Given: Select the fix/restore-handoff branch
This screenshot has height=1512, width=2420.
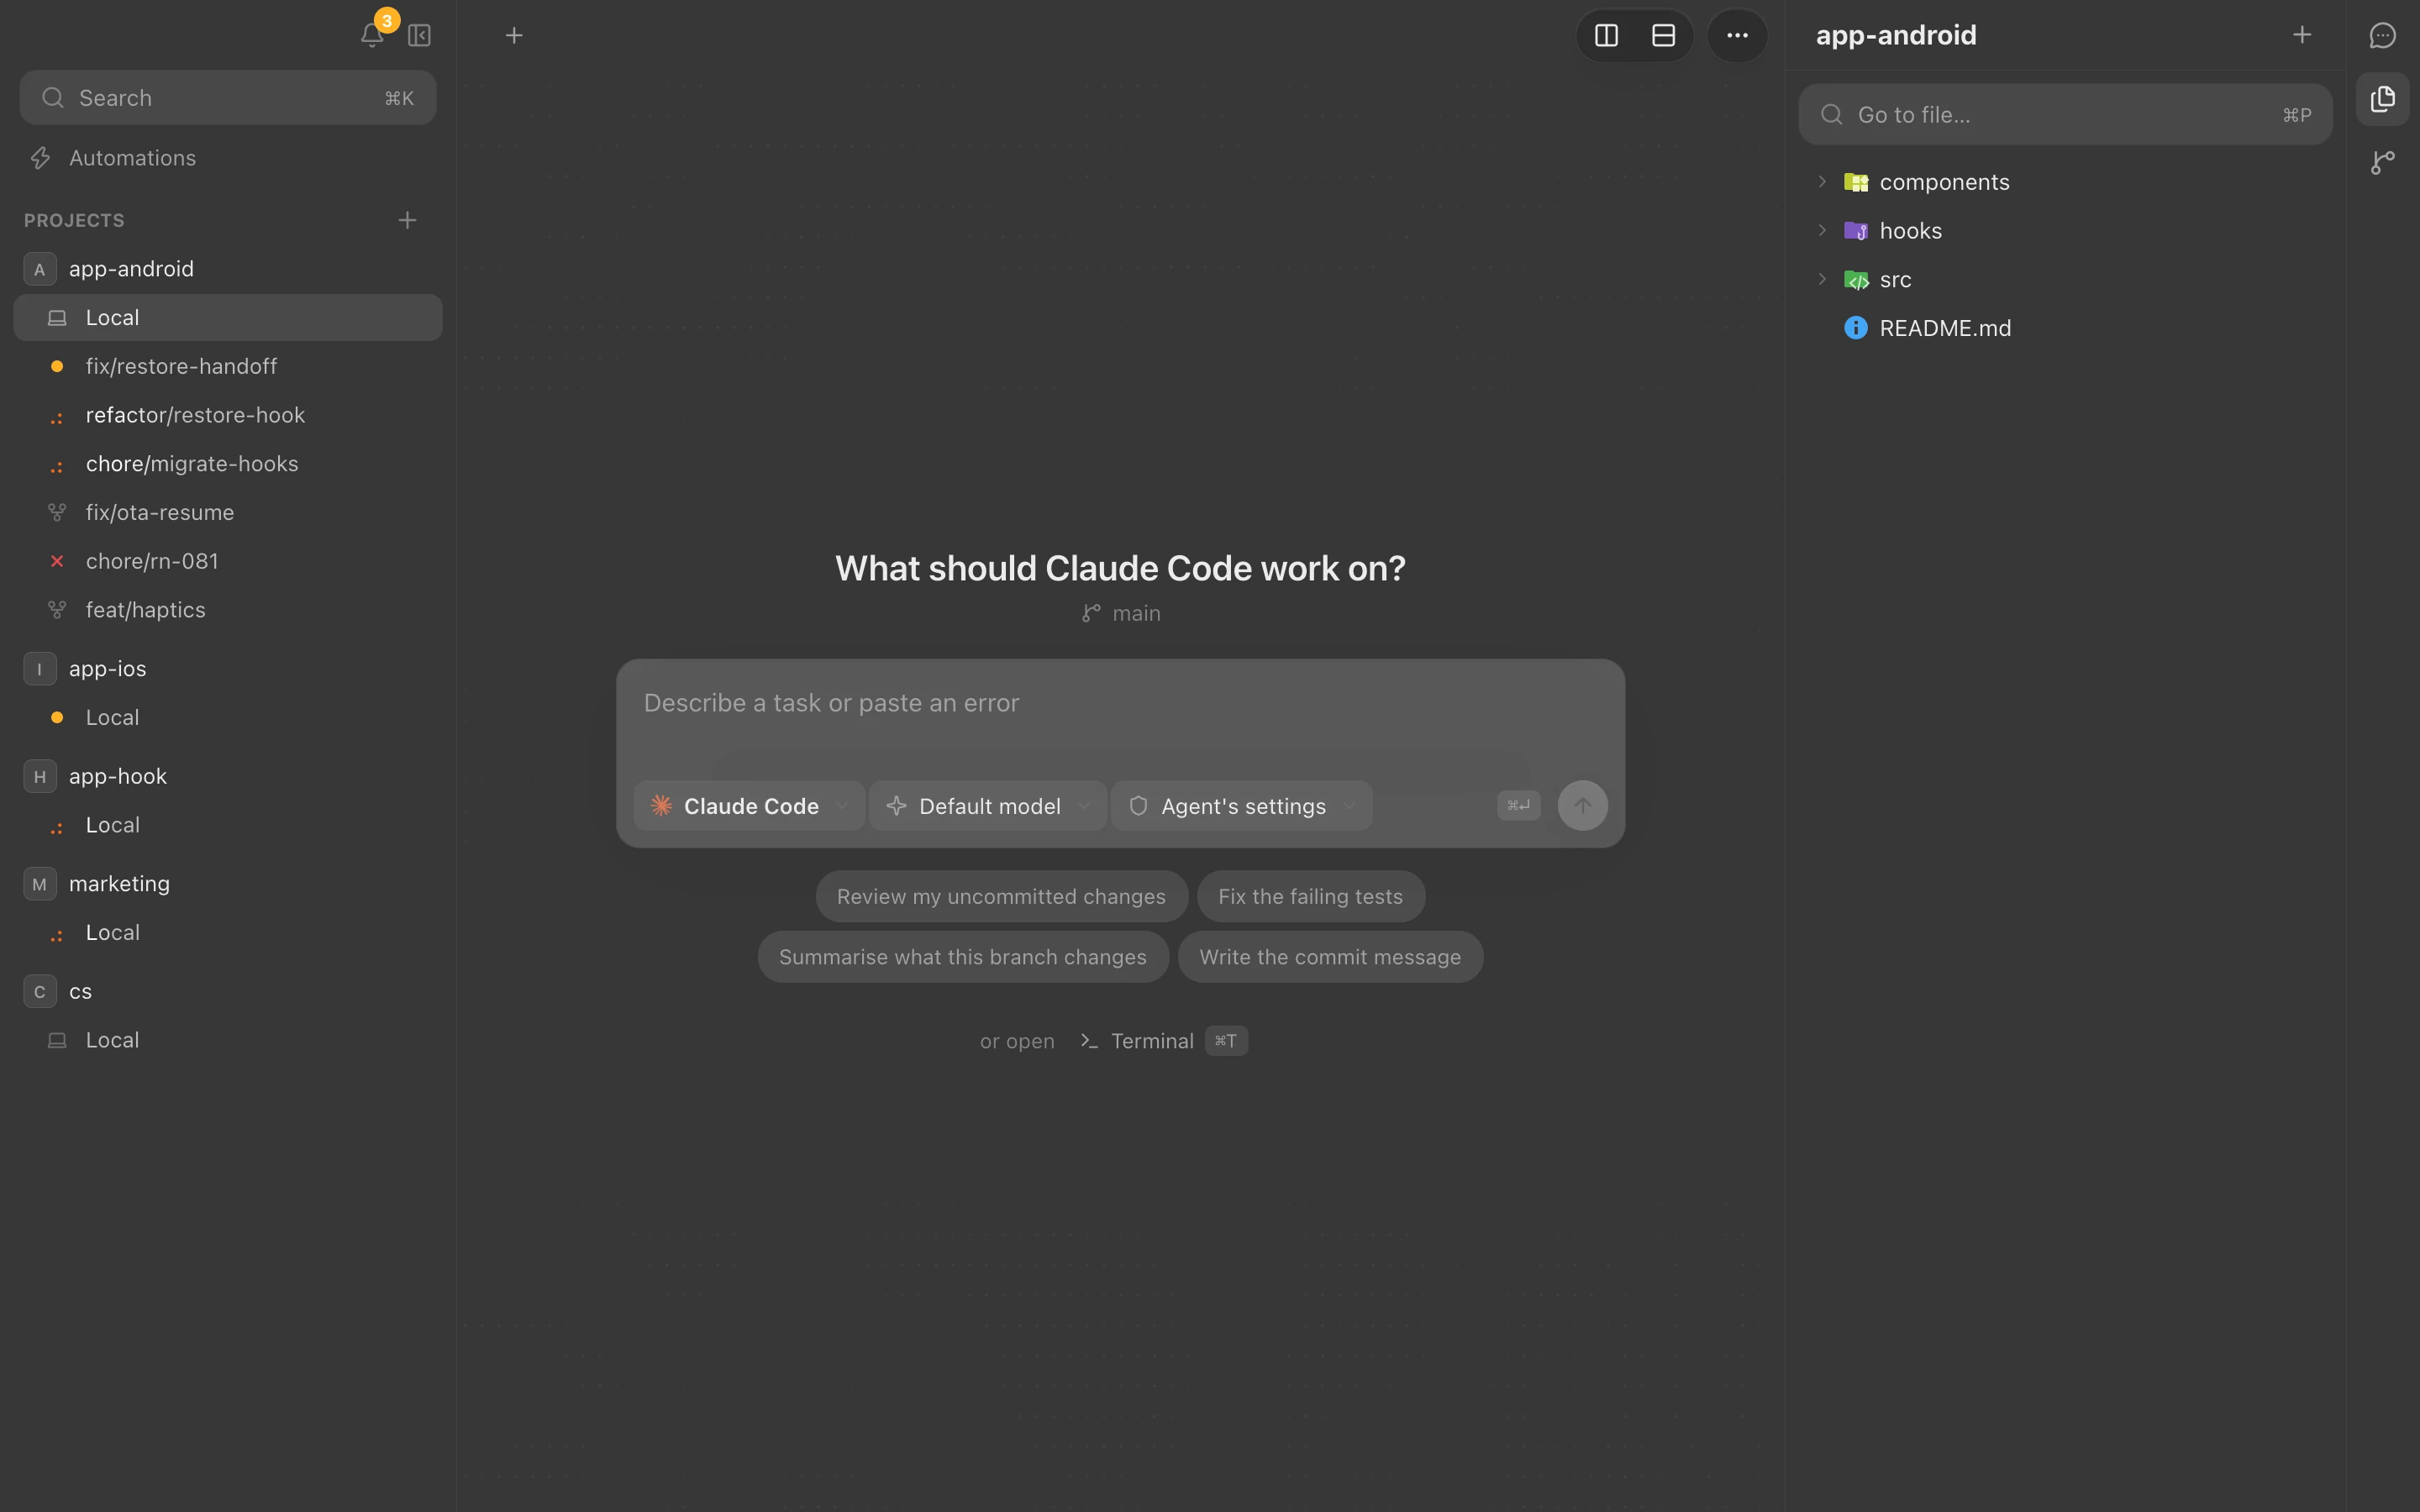Looking at the screenshot, I should click(x=228, y=366).
